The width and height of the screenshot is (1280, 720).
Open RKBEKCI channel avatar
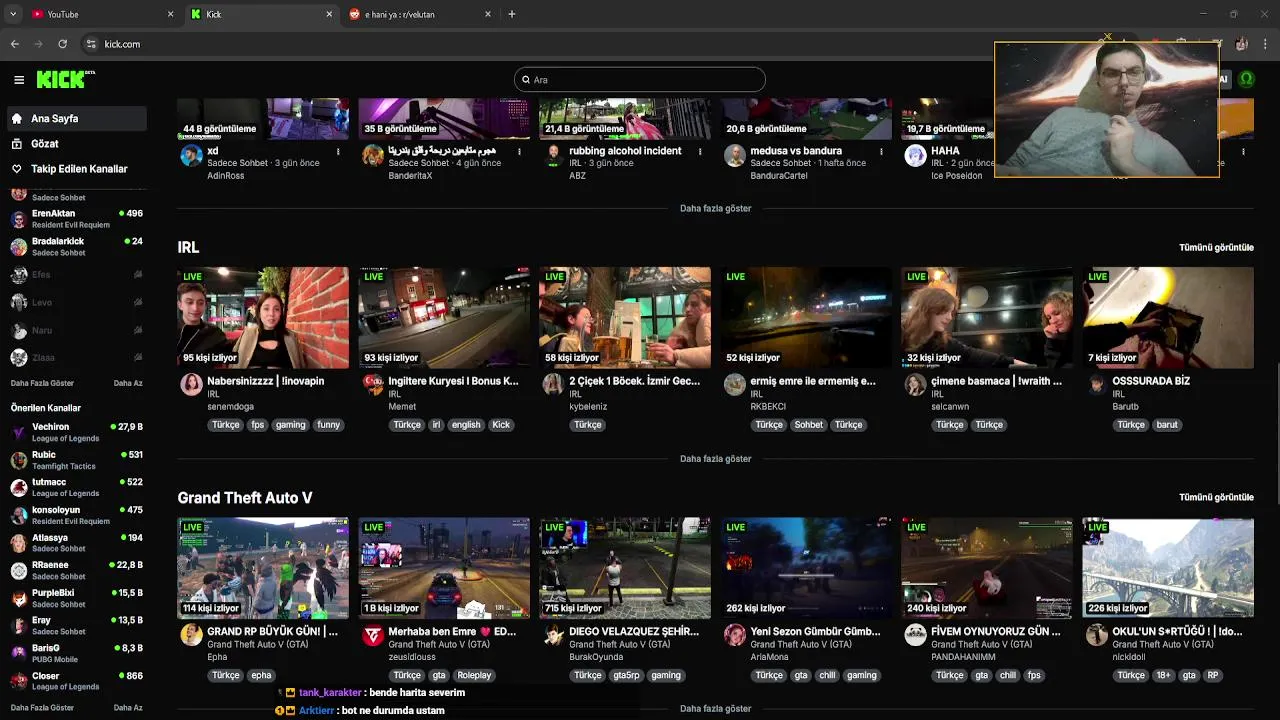pyautogui.click(x=734, y=385)
